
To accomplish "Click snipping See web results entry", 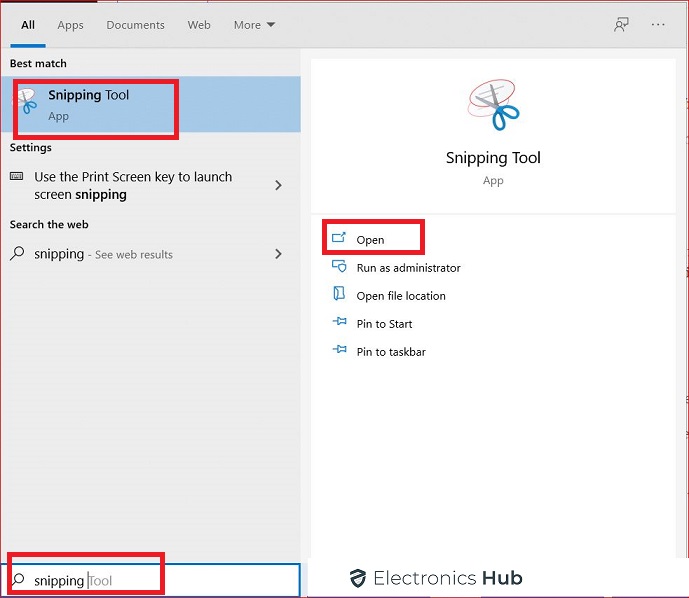I will point(151,254).
